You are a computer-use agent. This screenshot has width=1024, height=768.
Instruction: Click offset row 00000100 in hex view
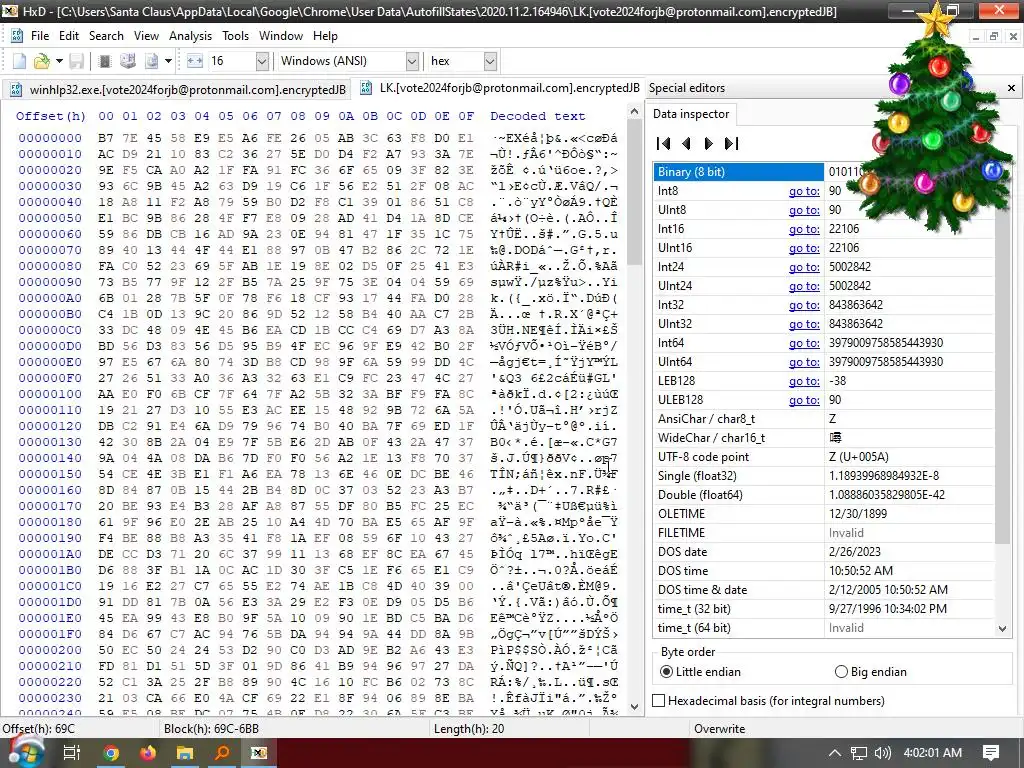(x=50, y=394)
